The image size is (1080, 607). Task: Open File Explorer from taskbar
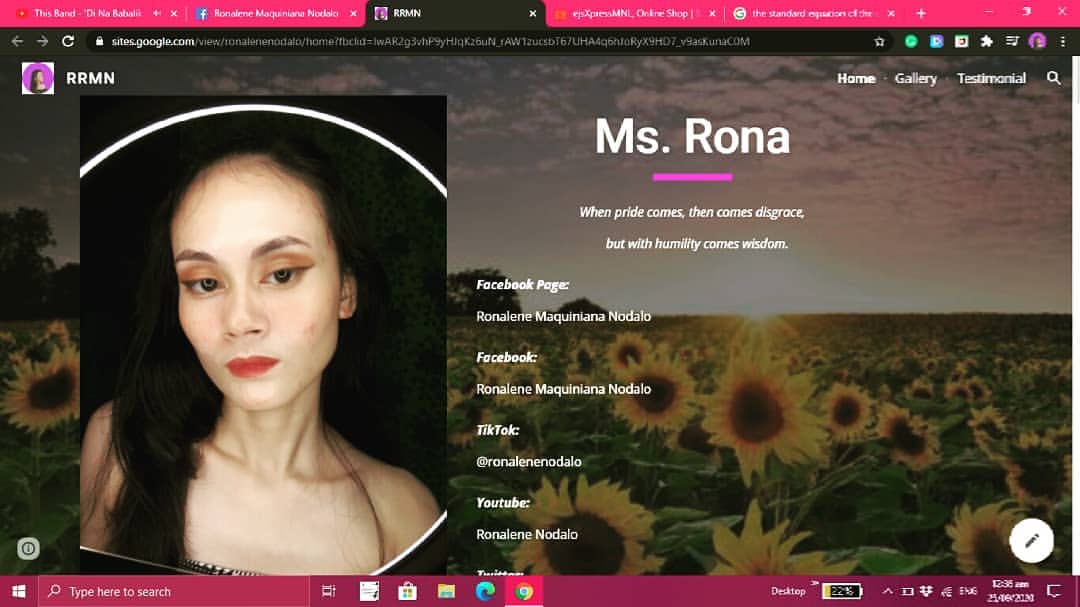click(446, 591)
